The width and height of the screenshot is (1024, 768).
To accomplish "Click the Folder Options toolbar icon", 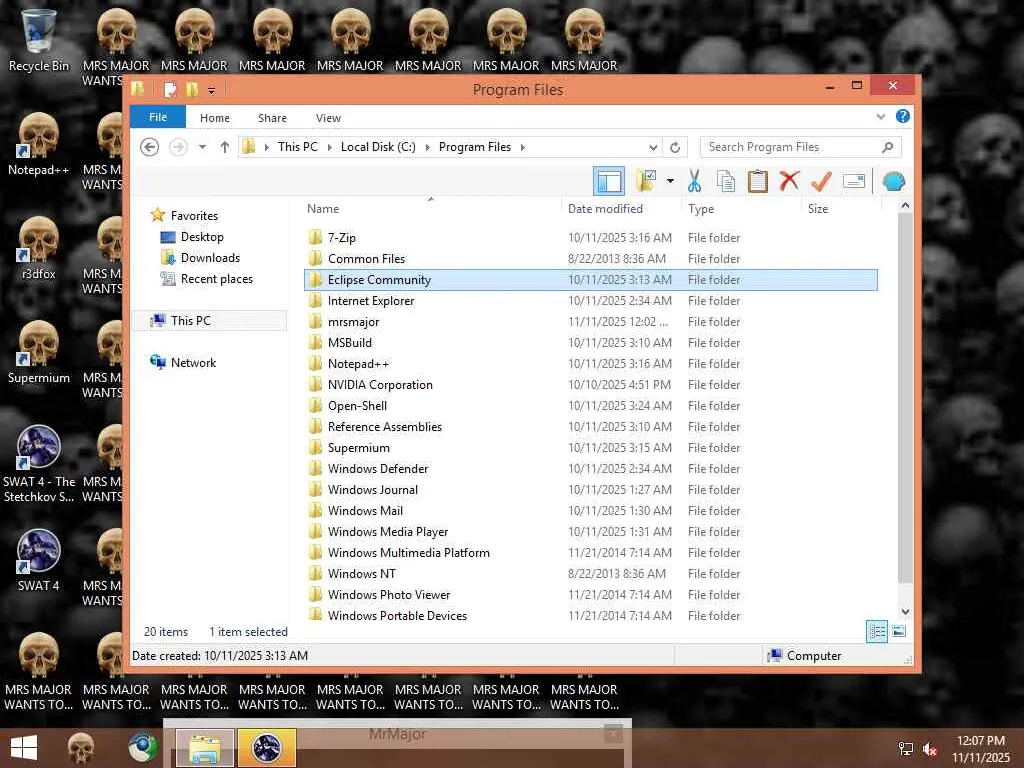I will click(646, 181).
